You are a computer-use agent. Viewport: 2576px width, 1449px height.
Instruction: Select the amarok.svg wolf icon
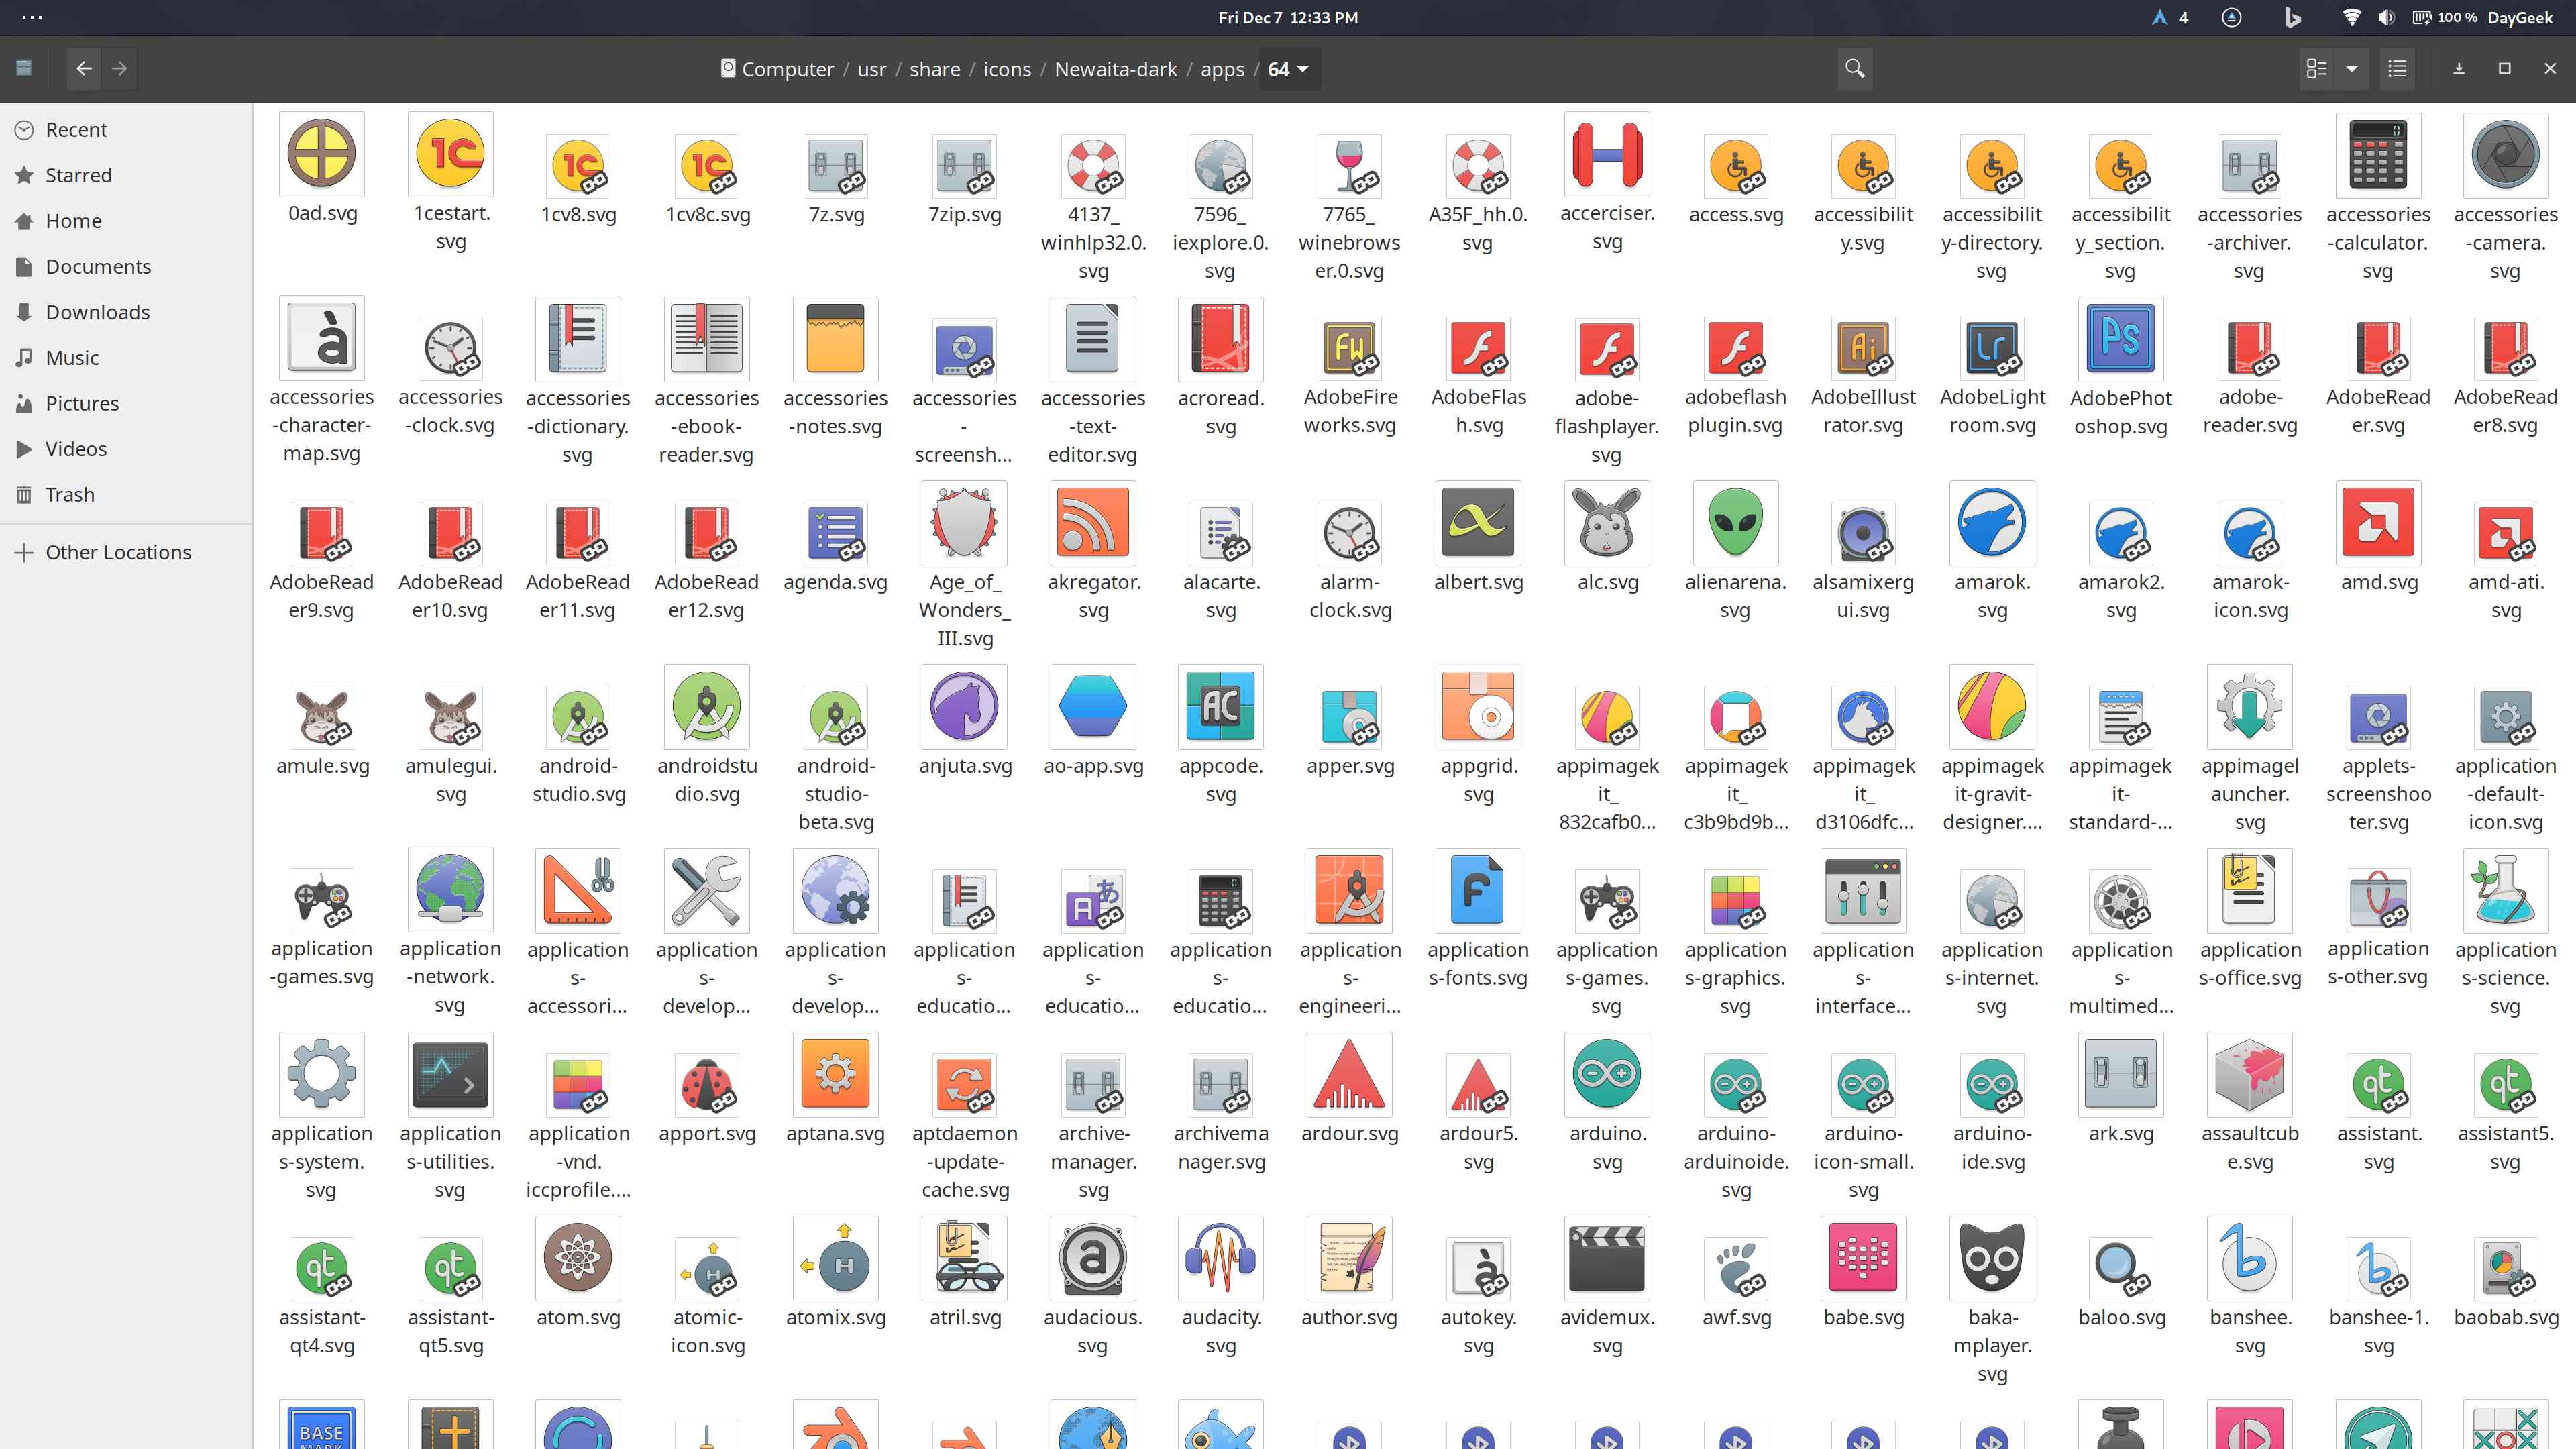[x=1992, y=522]
